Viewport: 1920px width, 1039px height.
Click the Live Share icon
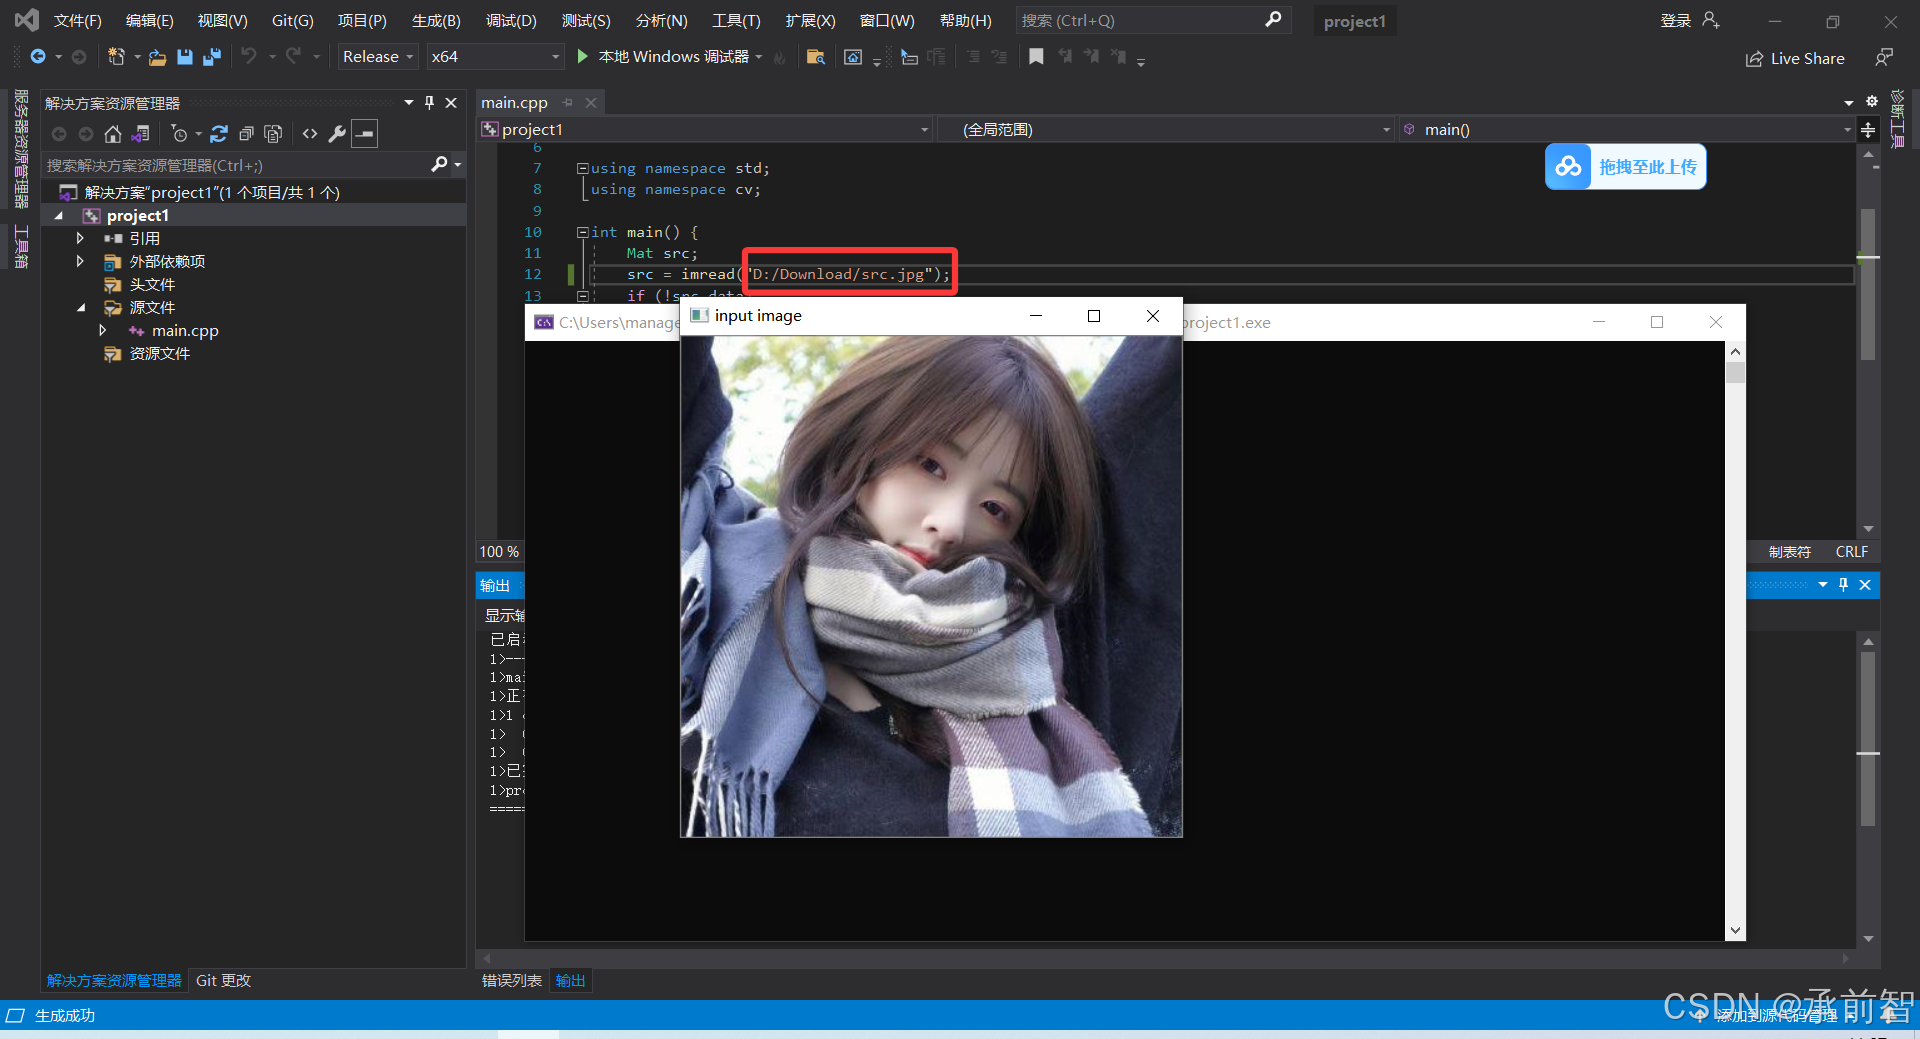[1754, 59]
